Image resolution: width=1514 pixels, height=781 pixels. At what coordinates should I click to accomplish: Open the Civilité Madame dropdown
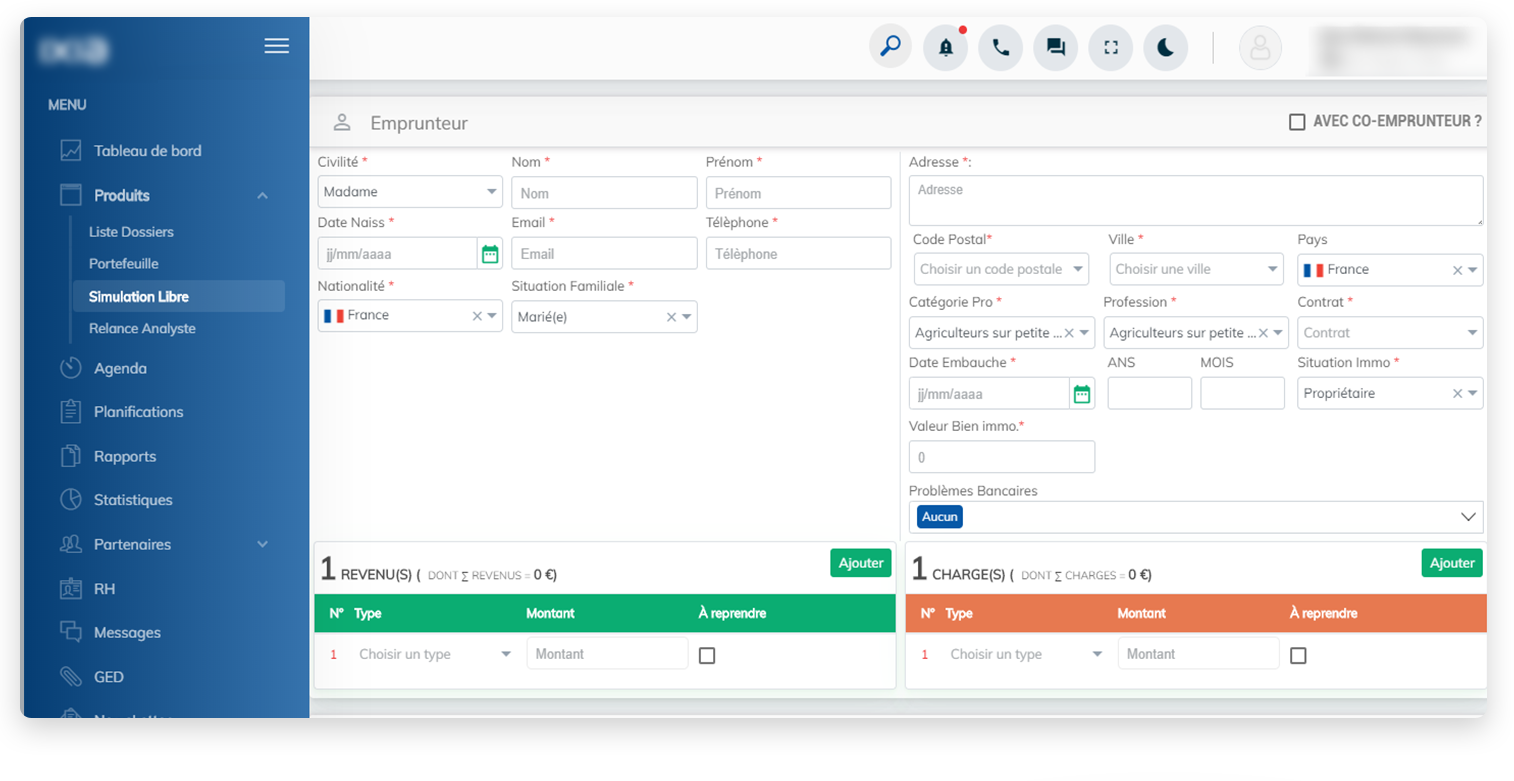tap(410, 192)
